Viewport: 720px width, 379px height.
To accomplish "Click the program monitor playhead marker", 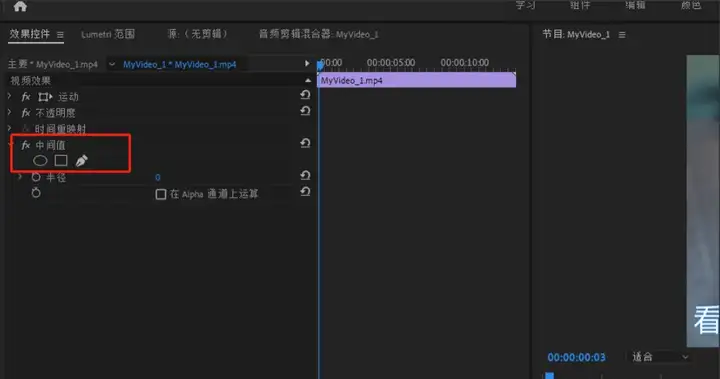I will [549, 375].
